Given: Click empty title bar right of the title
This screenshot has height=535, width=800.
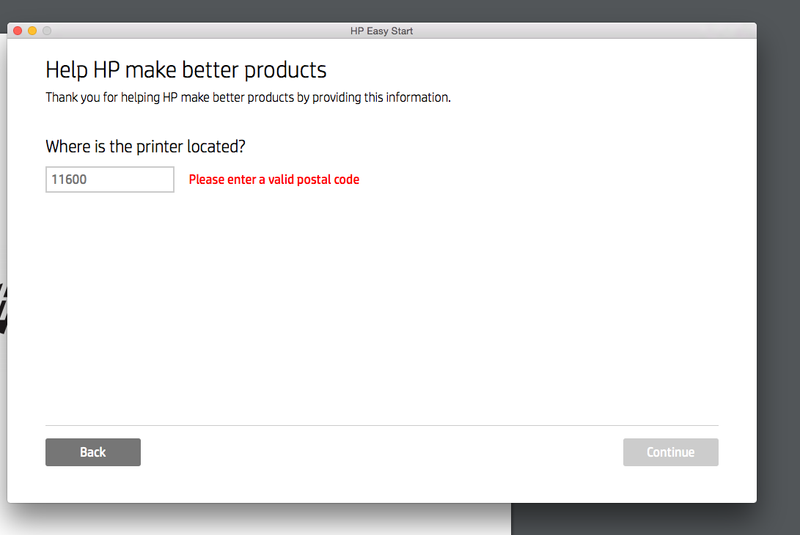Looking at the screenshot, I should (x=600, y=31).
